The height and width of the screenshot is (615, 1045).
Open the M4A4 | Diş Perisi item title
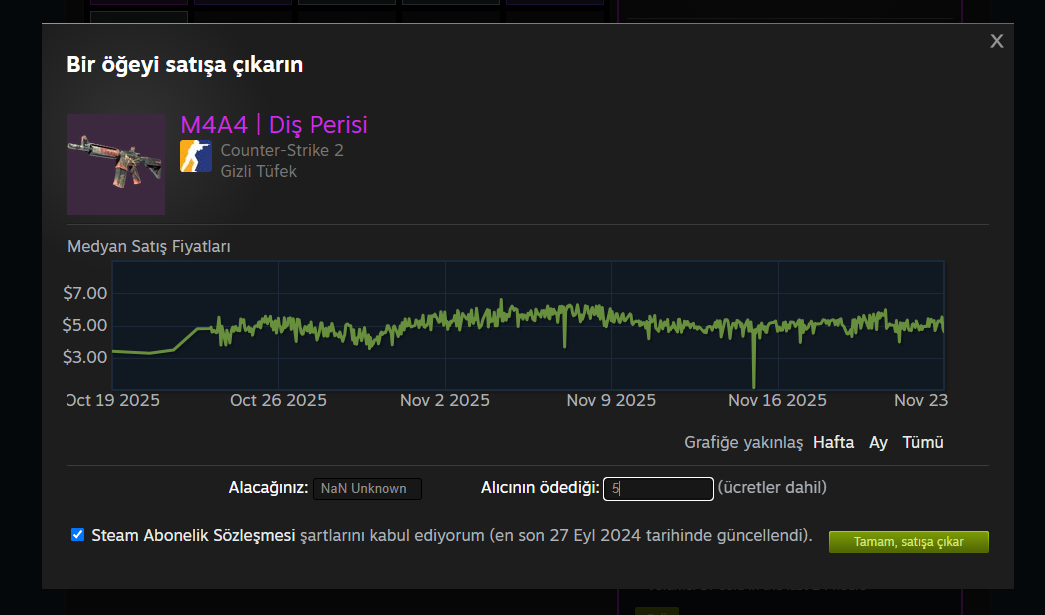pos(274,125)
